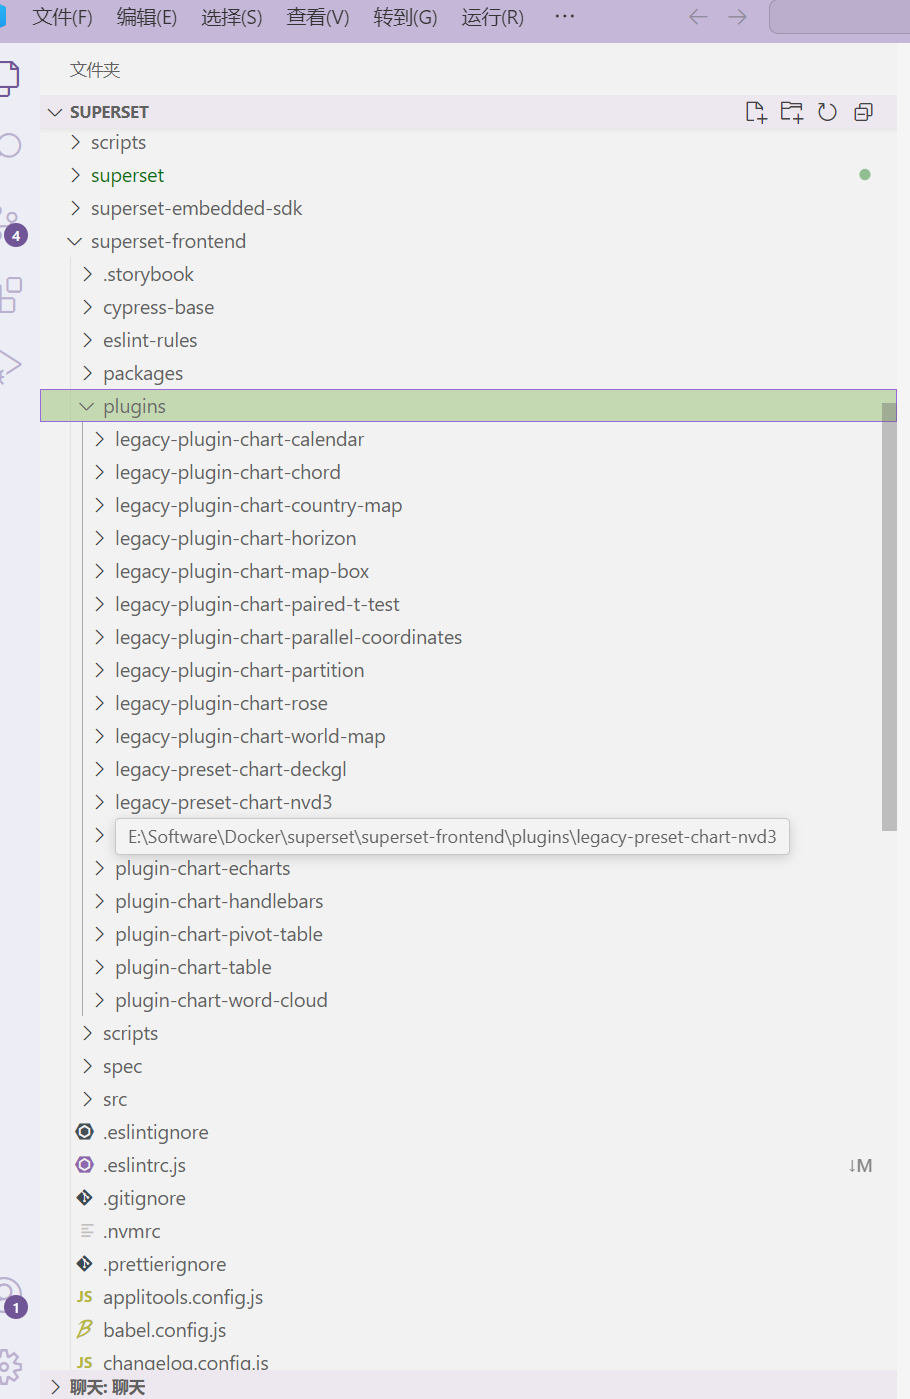Viewport: 910px width, 1399px height.
Task: Open babel.config.js file
Action: click(x=165, y=1330)
